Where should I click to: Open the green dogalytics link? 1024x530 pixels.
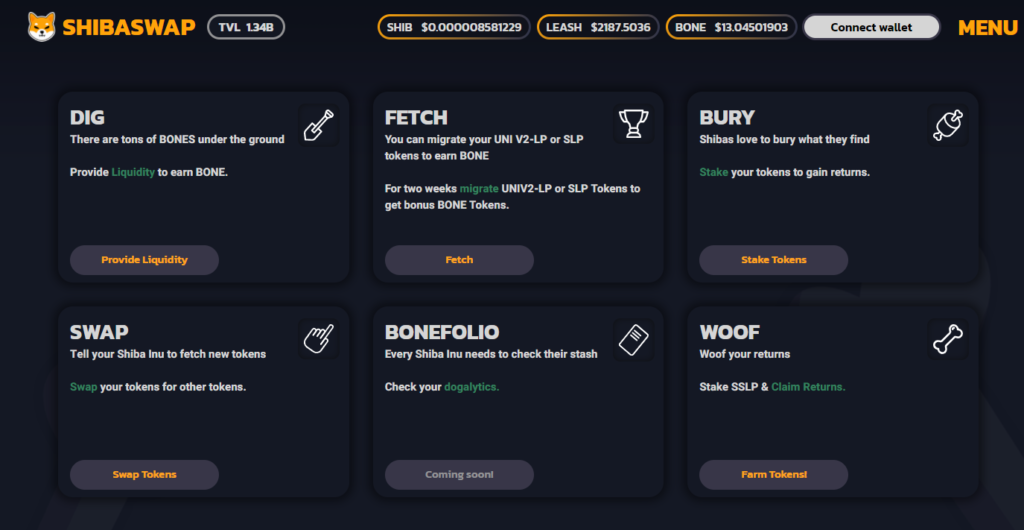pos(472,387)
